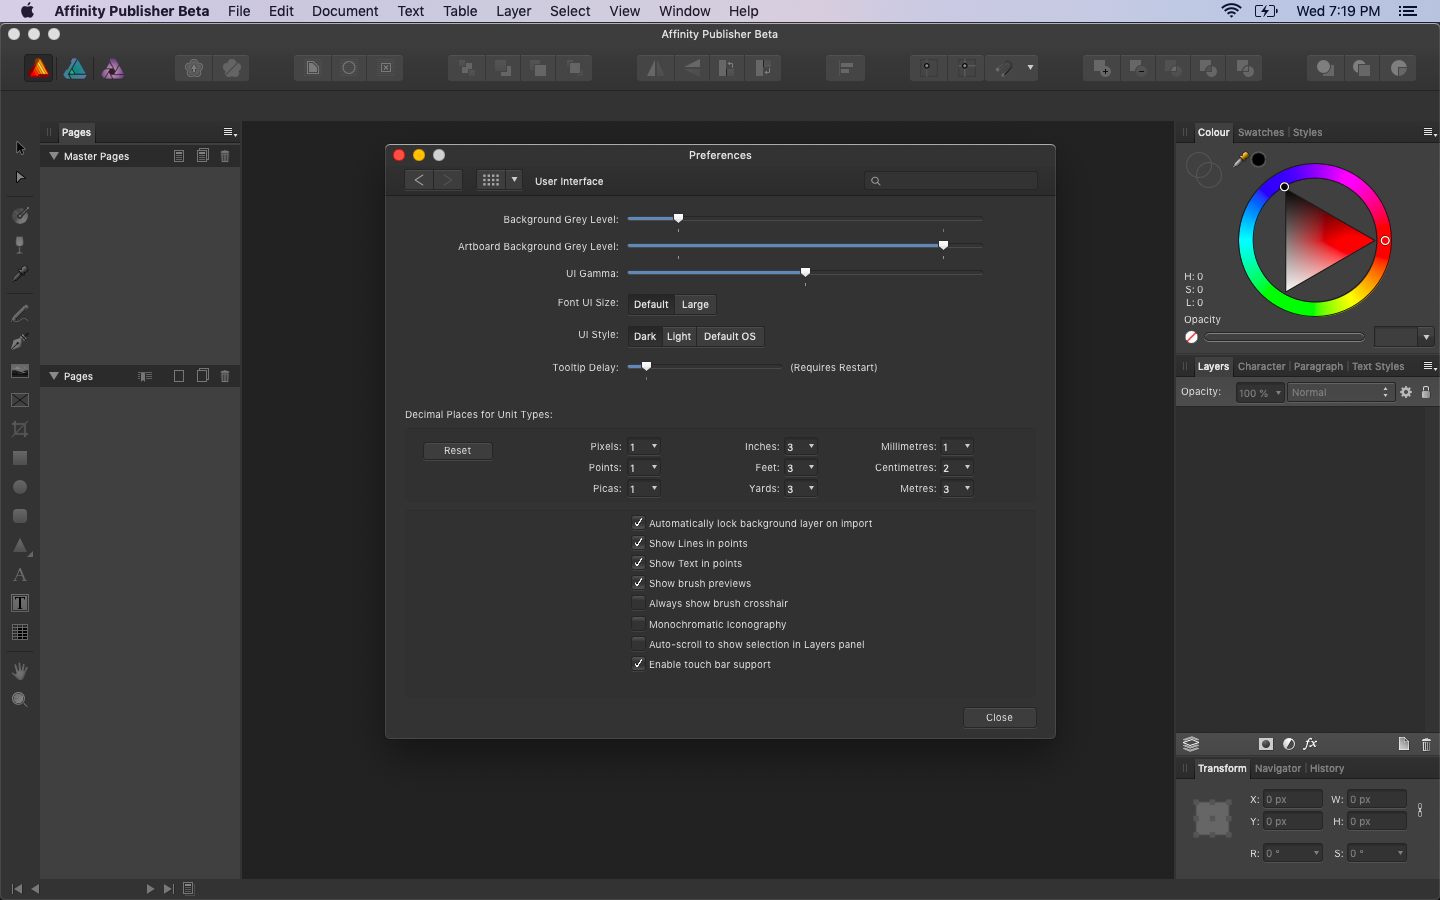1440x900 pixels.
Task: Uncheck Show Lines in points
Action: tap(638, 543)
